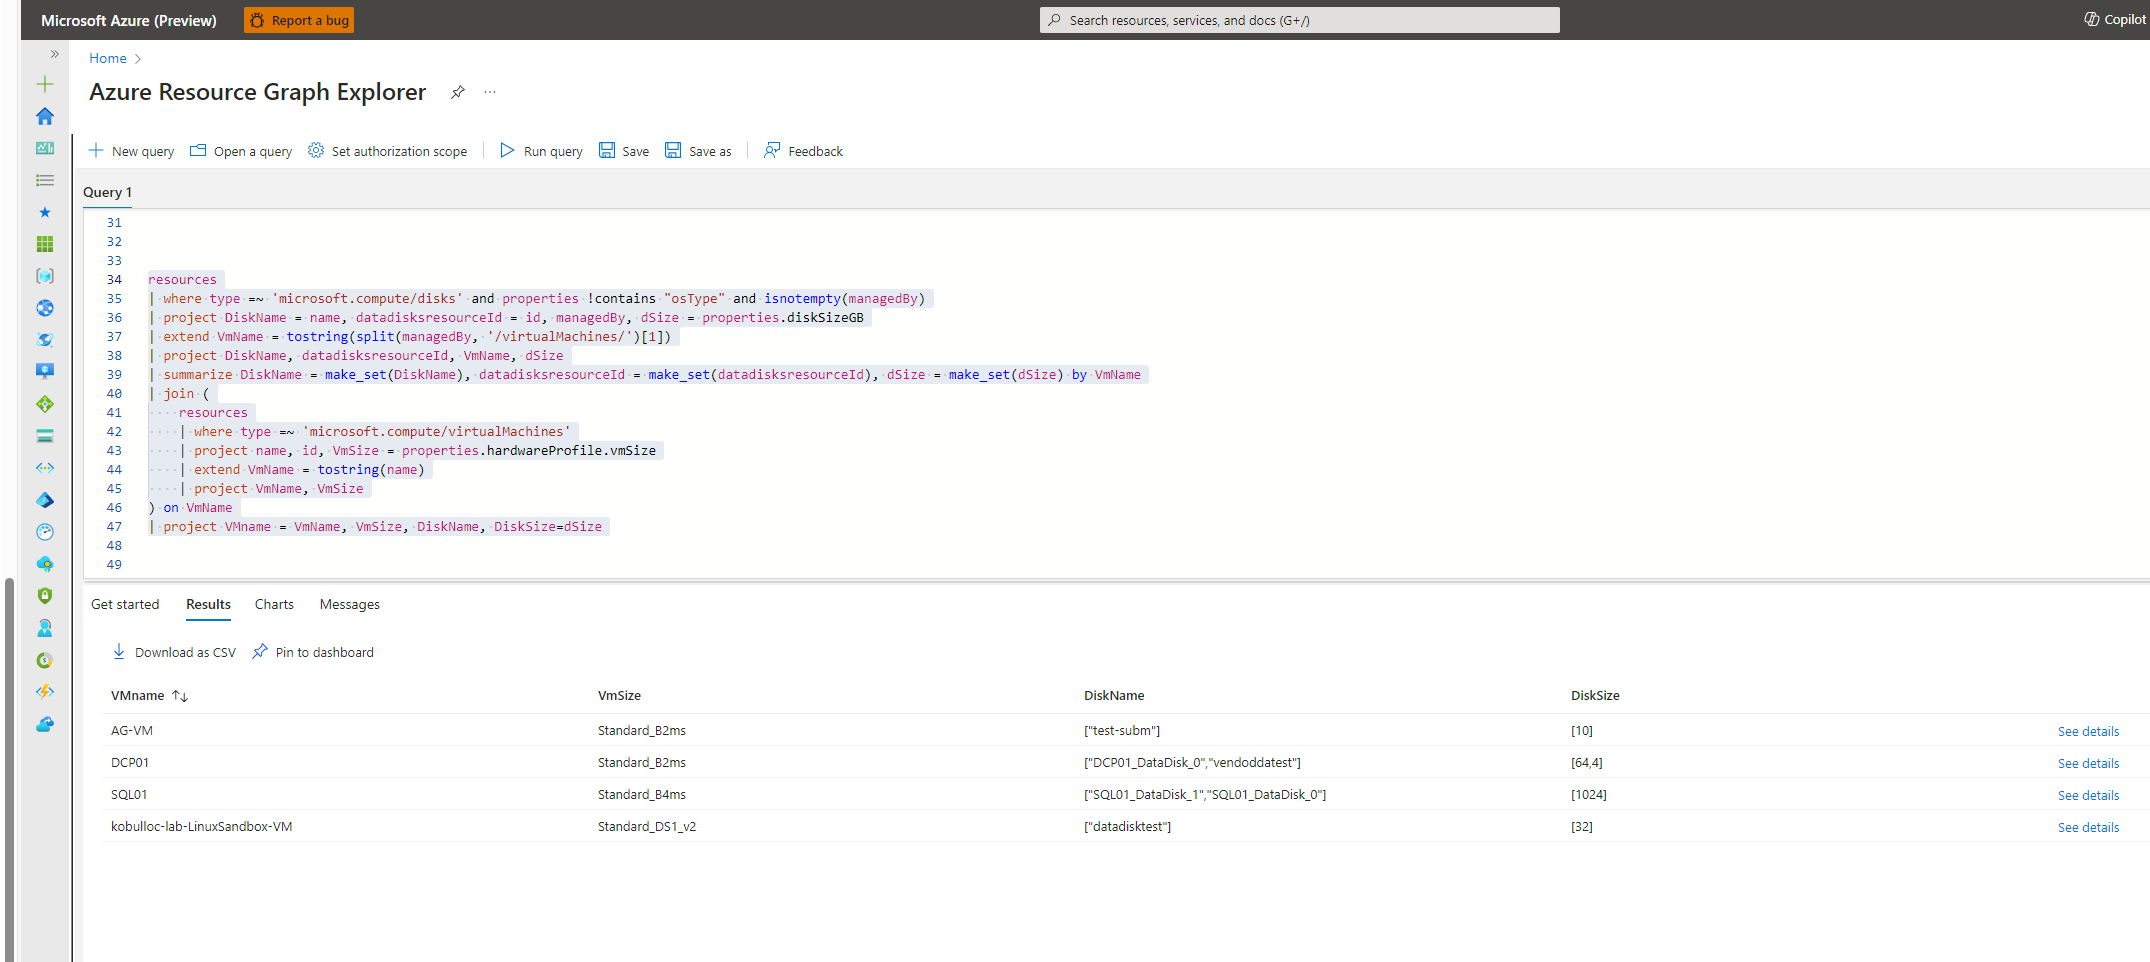The width and height of the screenshot is (2150, 962).
Task: Open the All resources green grid icon
Action: (x=45, y=244)
